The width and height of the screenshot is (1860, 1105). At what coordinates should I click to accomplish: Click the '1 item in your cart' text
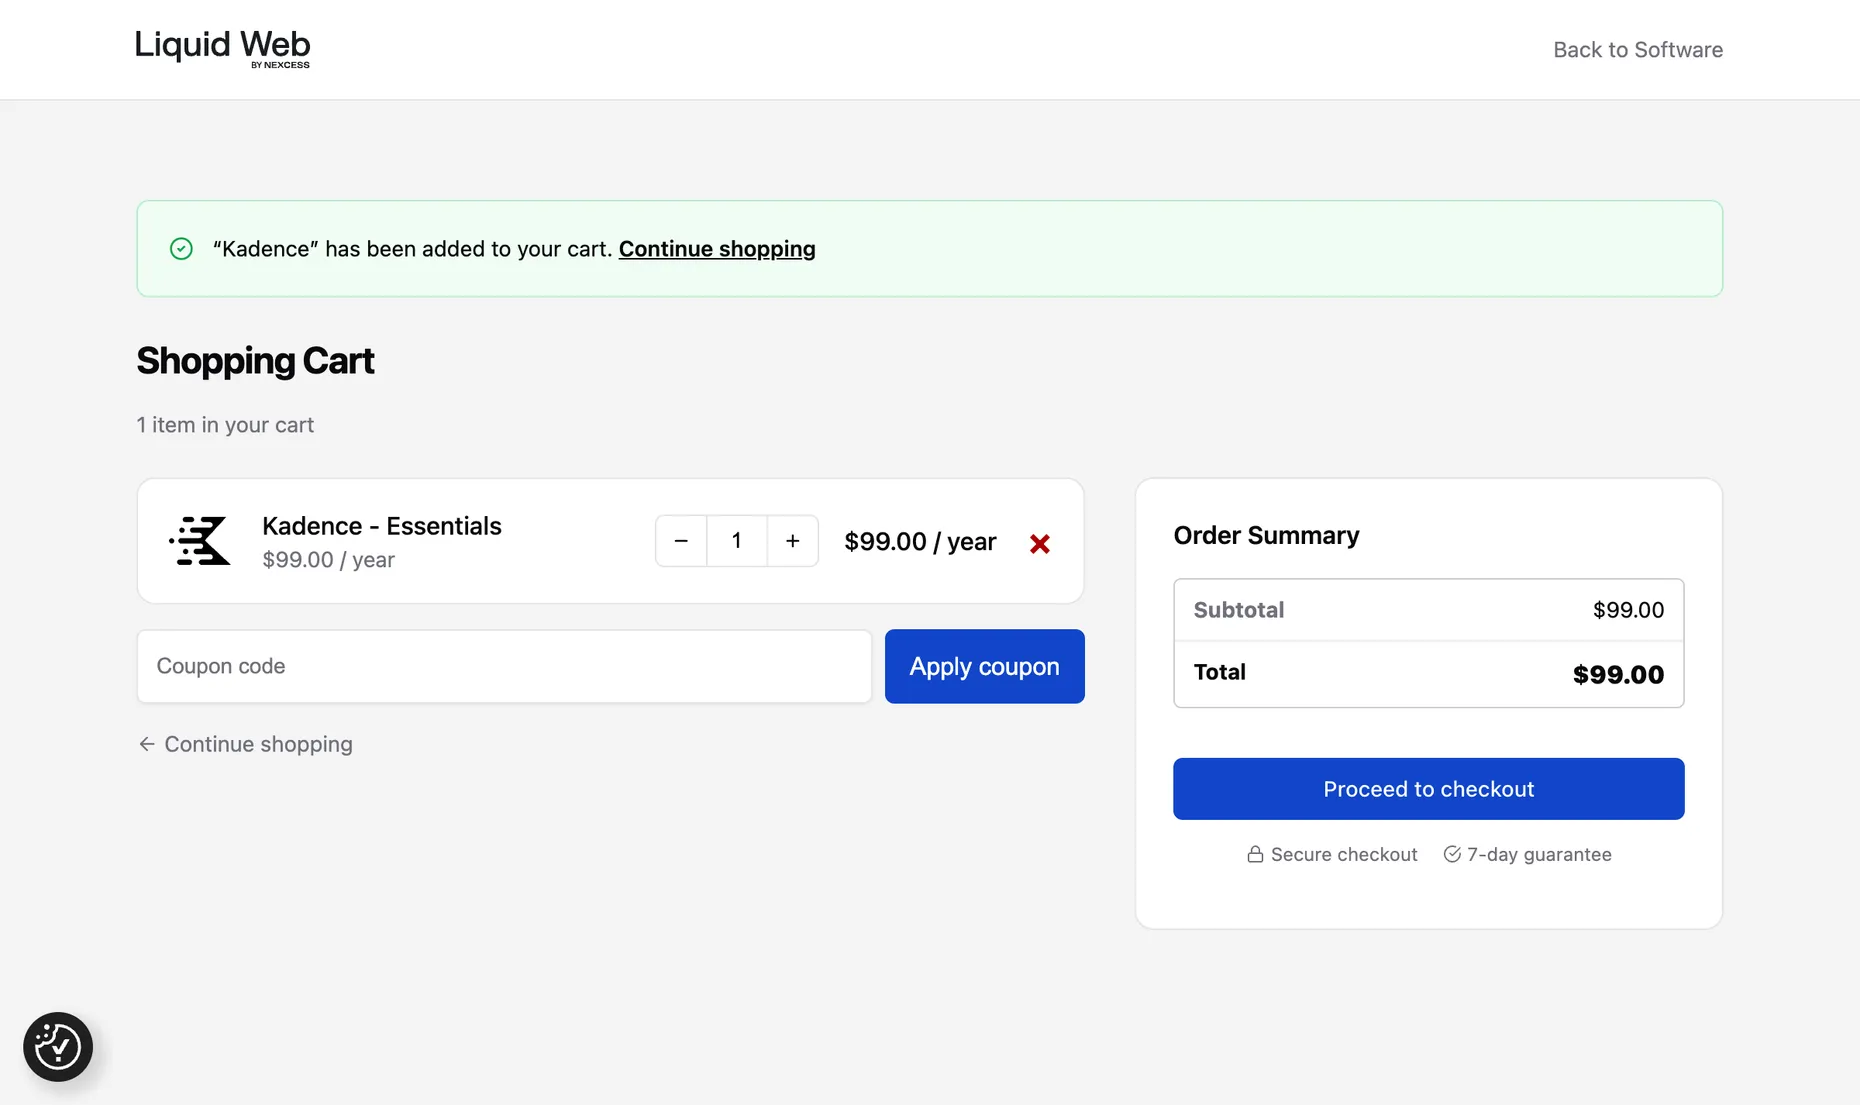coord(225,425)
